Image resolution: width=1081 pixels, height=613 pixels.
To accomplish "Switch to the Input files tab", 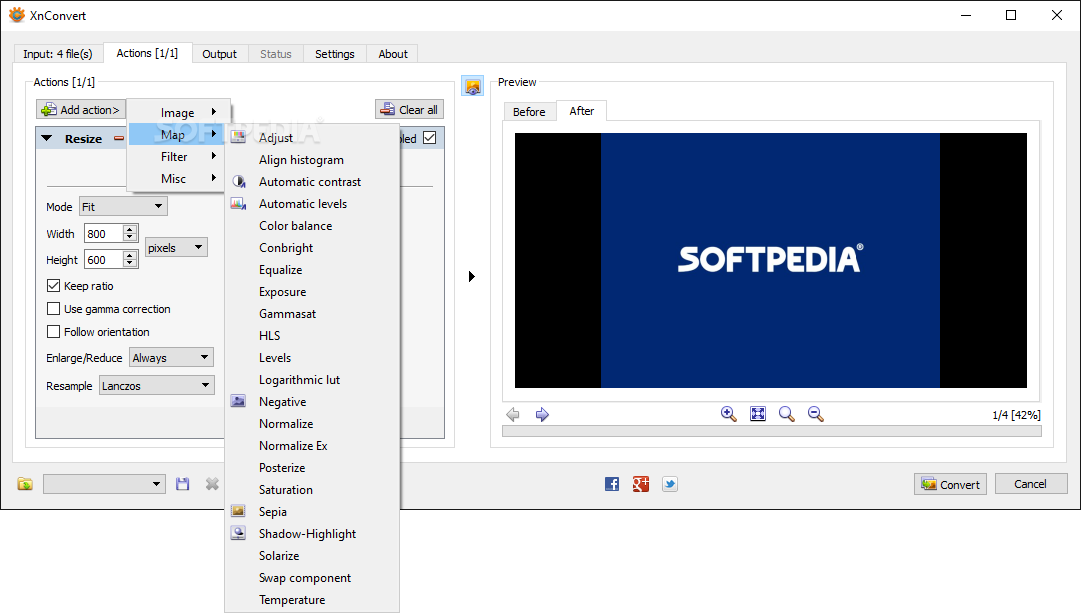I will 58,54.
